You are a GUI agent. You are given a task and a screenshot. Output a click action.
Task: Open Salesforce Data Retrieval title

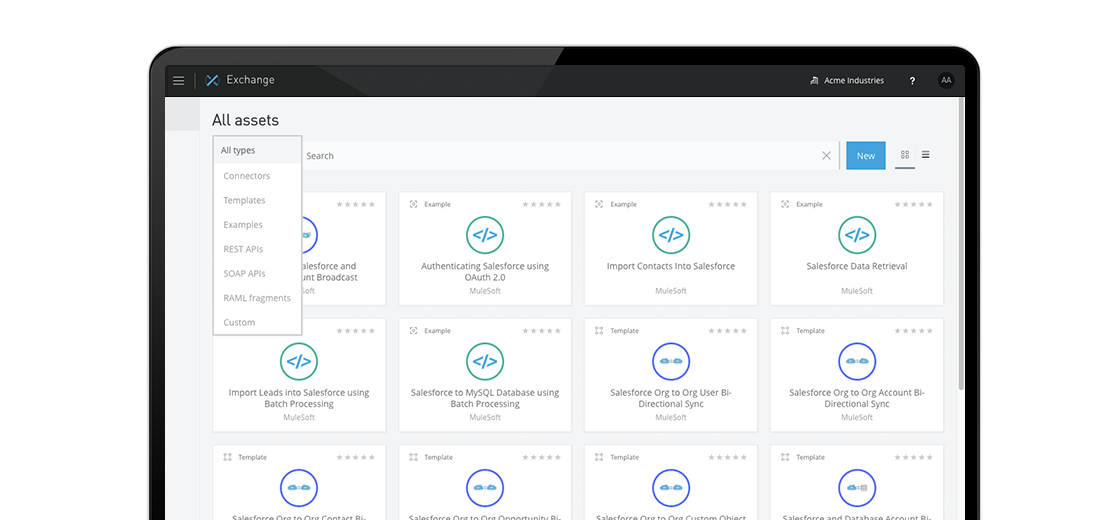[857, 266]
